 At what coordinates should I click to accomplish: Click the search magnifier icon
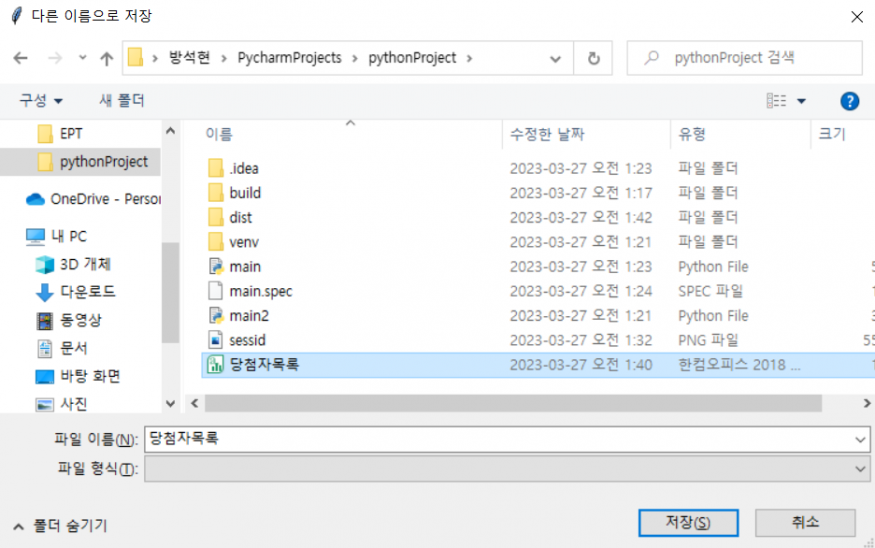[651, 57]
